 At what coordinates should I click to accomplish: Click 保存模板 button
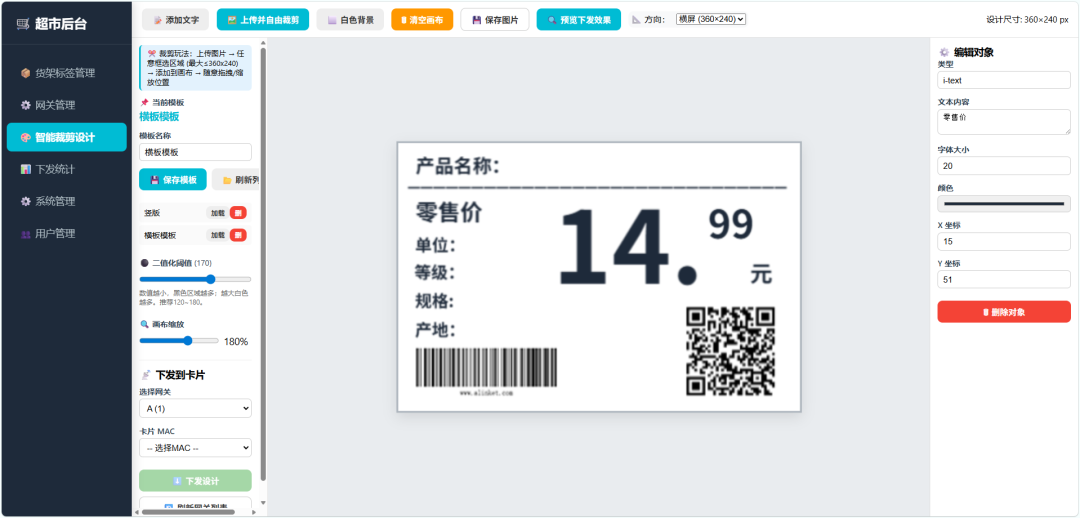(172, 180)
